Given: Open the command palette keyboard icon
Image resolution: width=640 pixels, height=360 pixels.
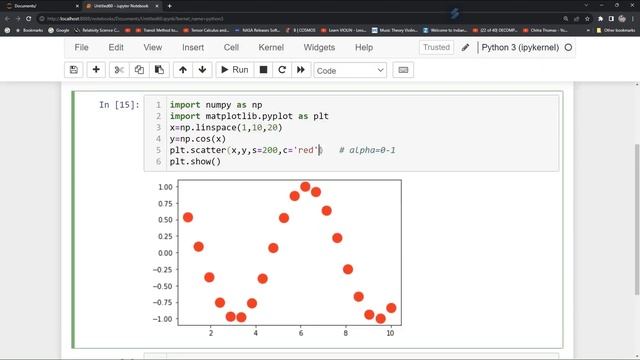Looking at the screenshot, I should (x=403, y=70).
